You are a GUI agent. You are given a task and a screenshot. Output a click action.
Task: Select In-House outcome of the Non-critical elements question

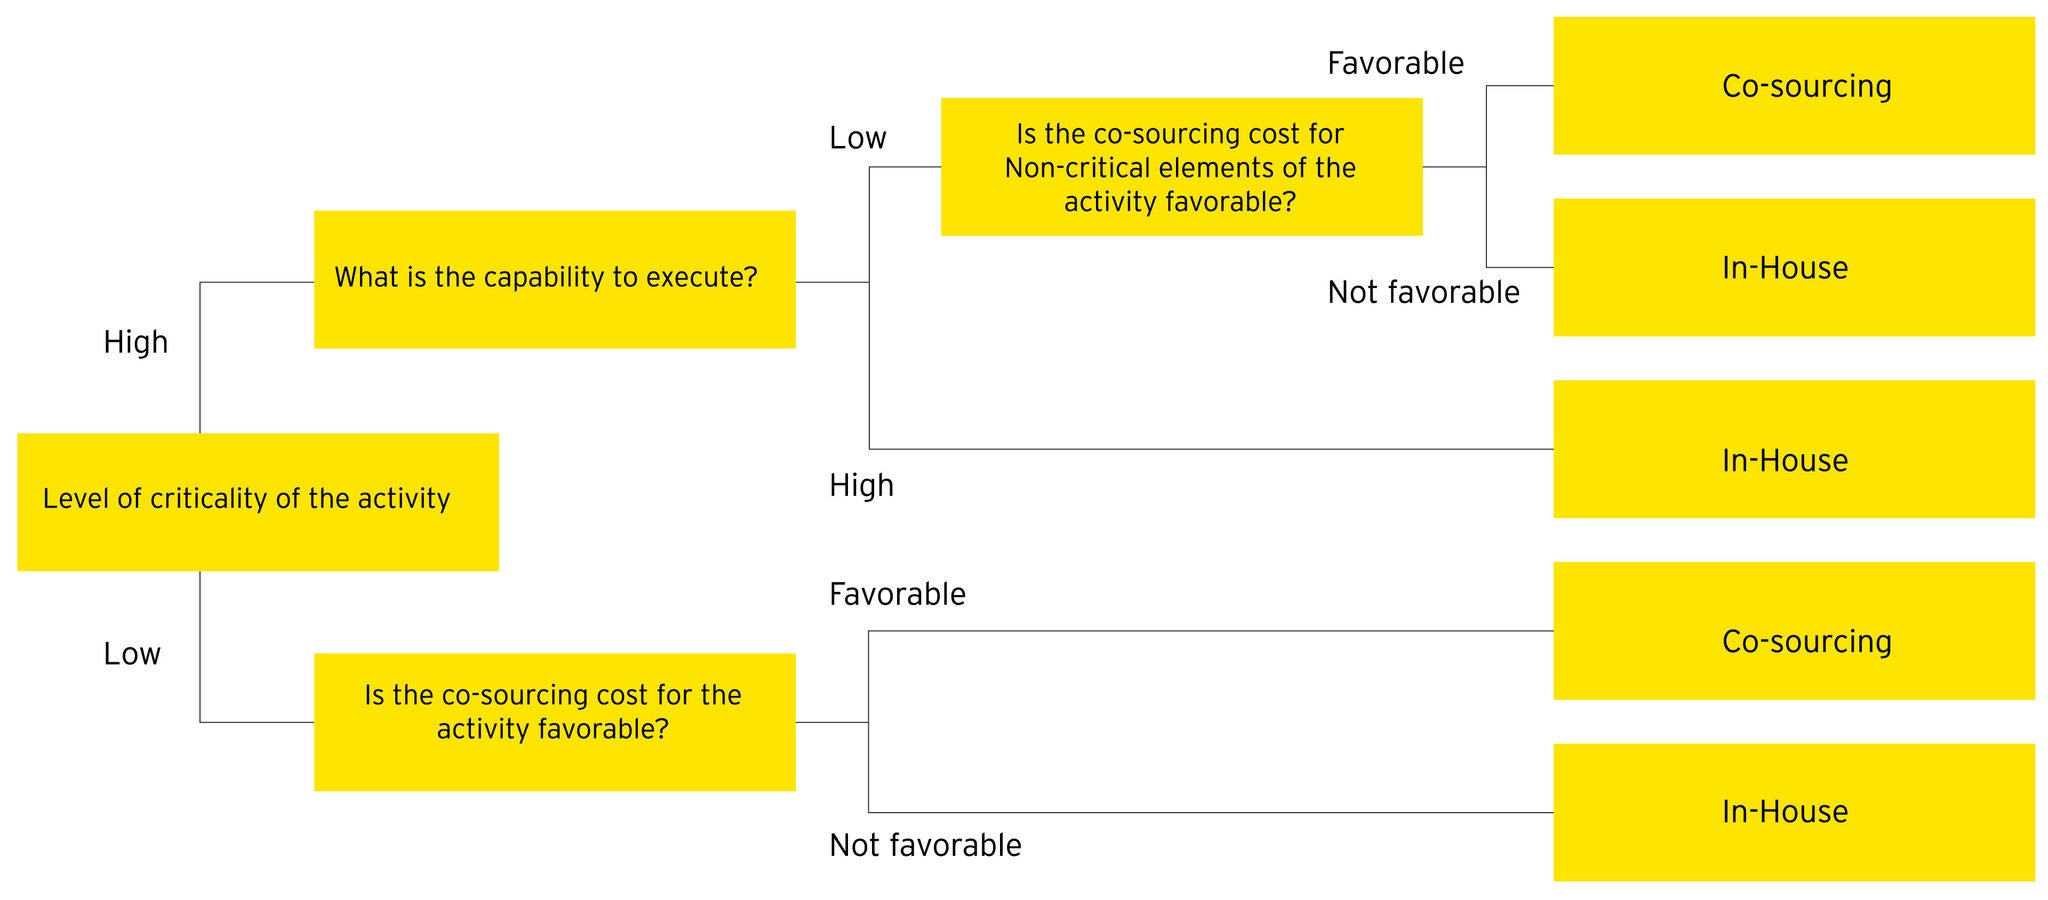click(1793, 267)
